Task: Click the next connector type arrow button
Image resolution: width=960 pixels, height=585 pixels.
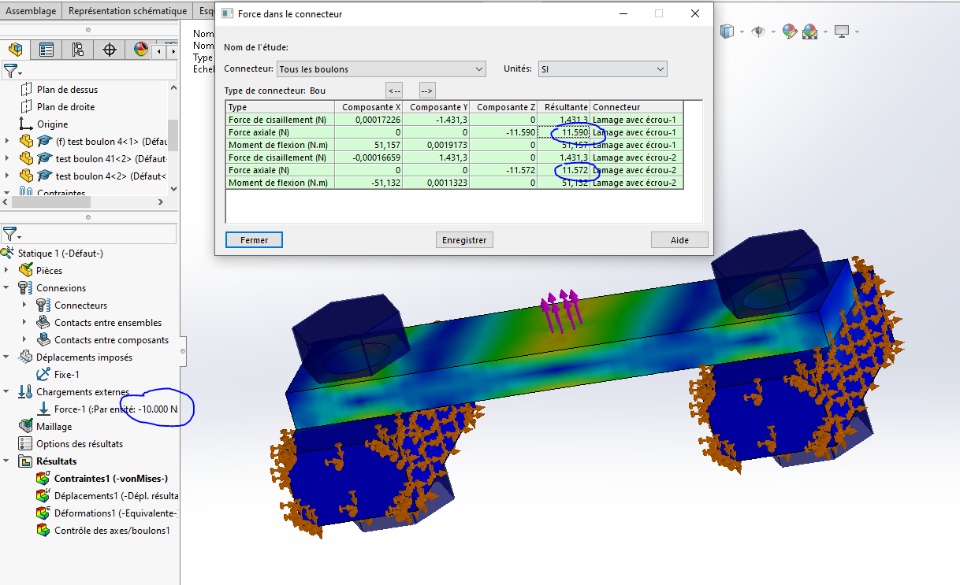Action: (x=427, y=91)
